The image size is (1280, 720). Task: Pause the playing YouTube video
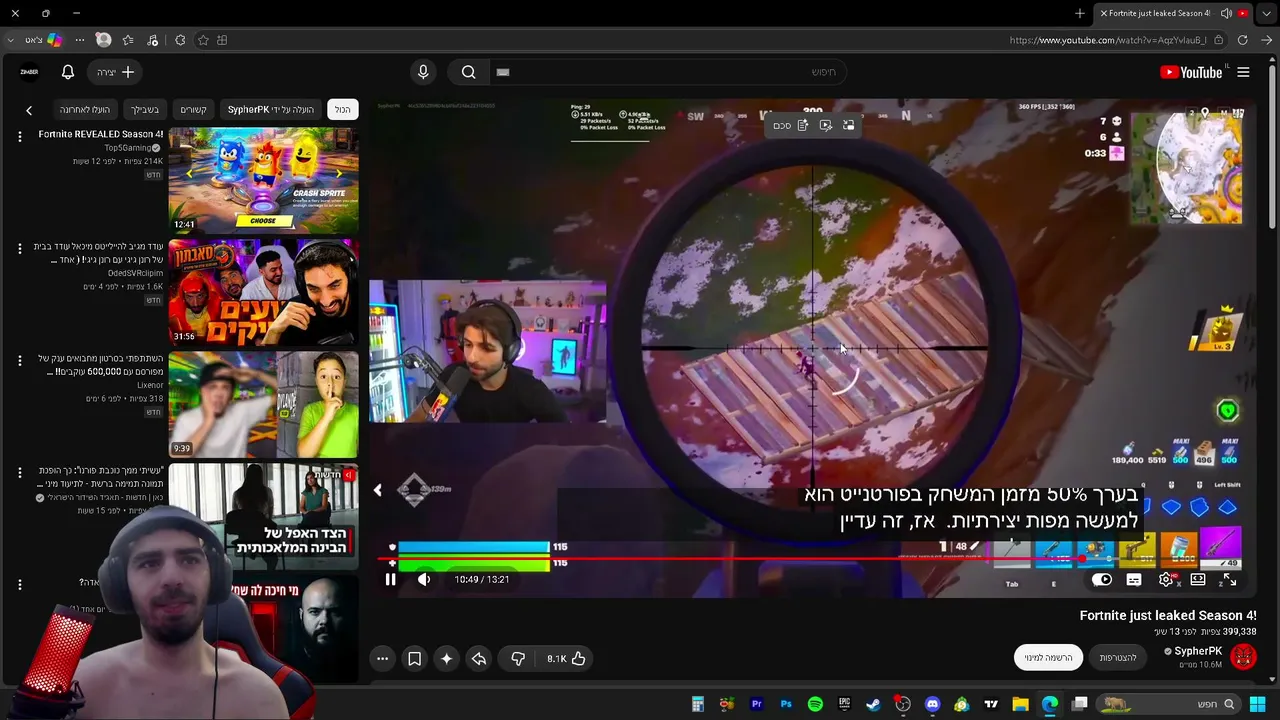click(x=390, y=580)
